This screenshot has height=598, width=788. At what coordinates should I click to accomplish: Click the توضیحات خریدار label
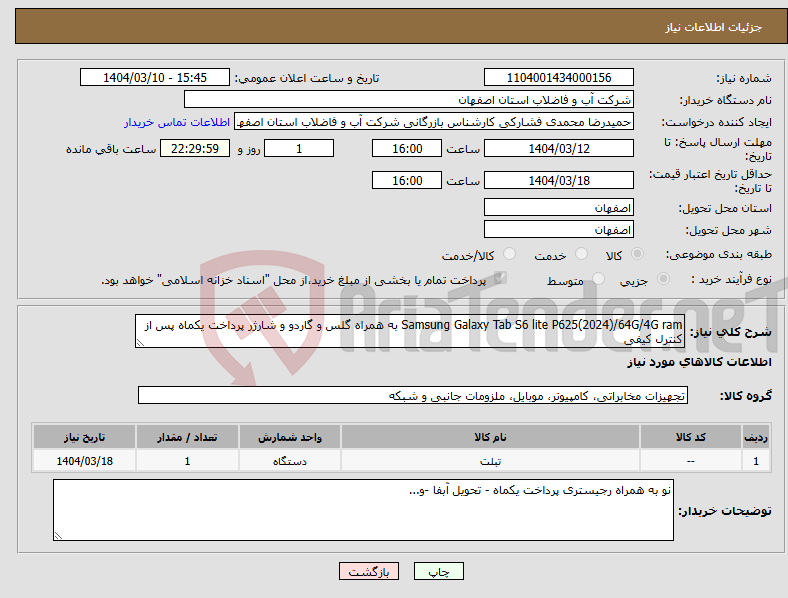(x=725, y=511)
